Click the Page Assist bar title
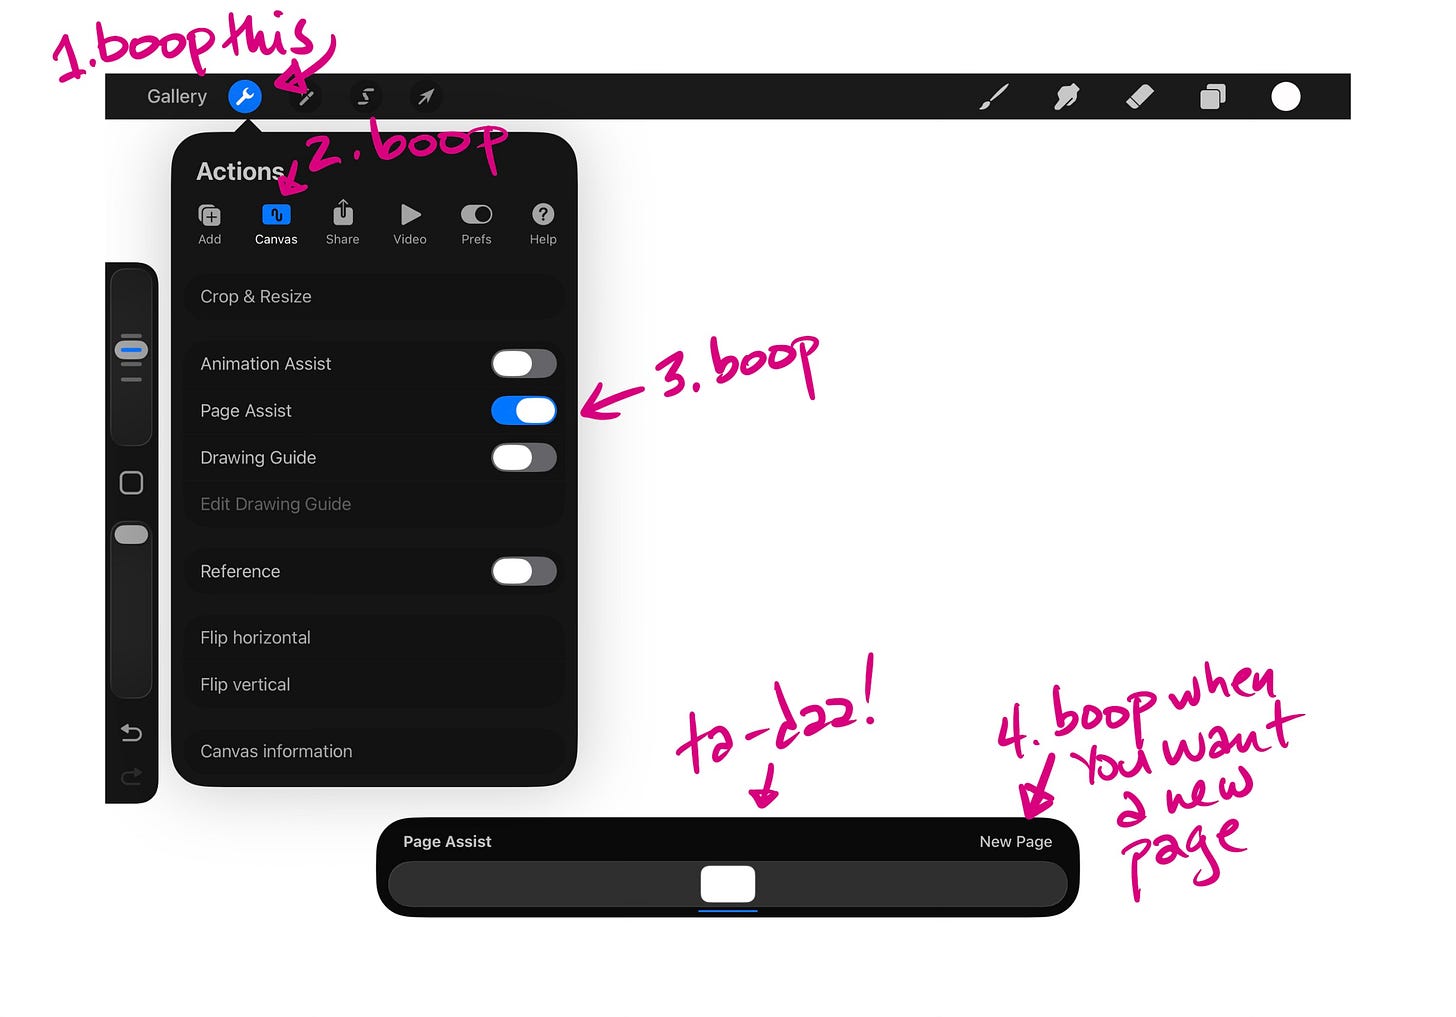This screenshot has height=1017, width=1456. click(447, 842)
